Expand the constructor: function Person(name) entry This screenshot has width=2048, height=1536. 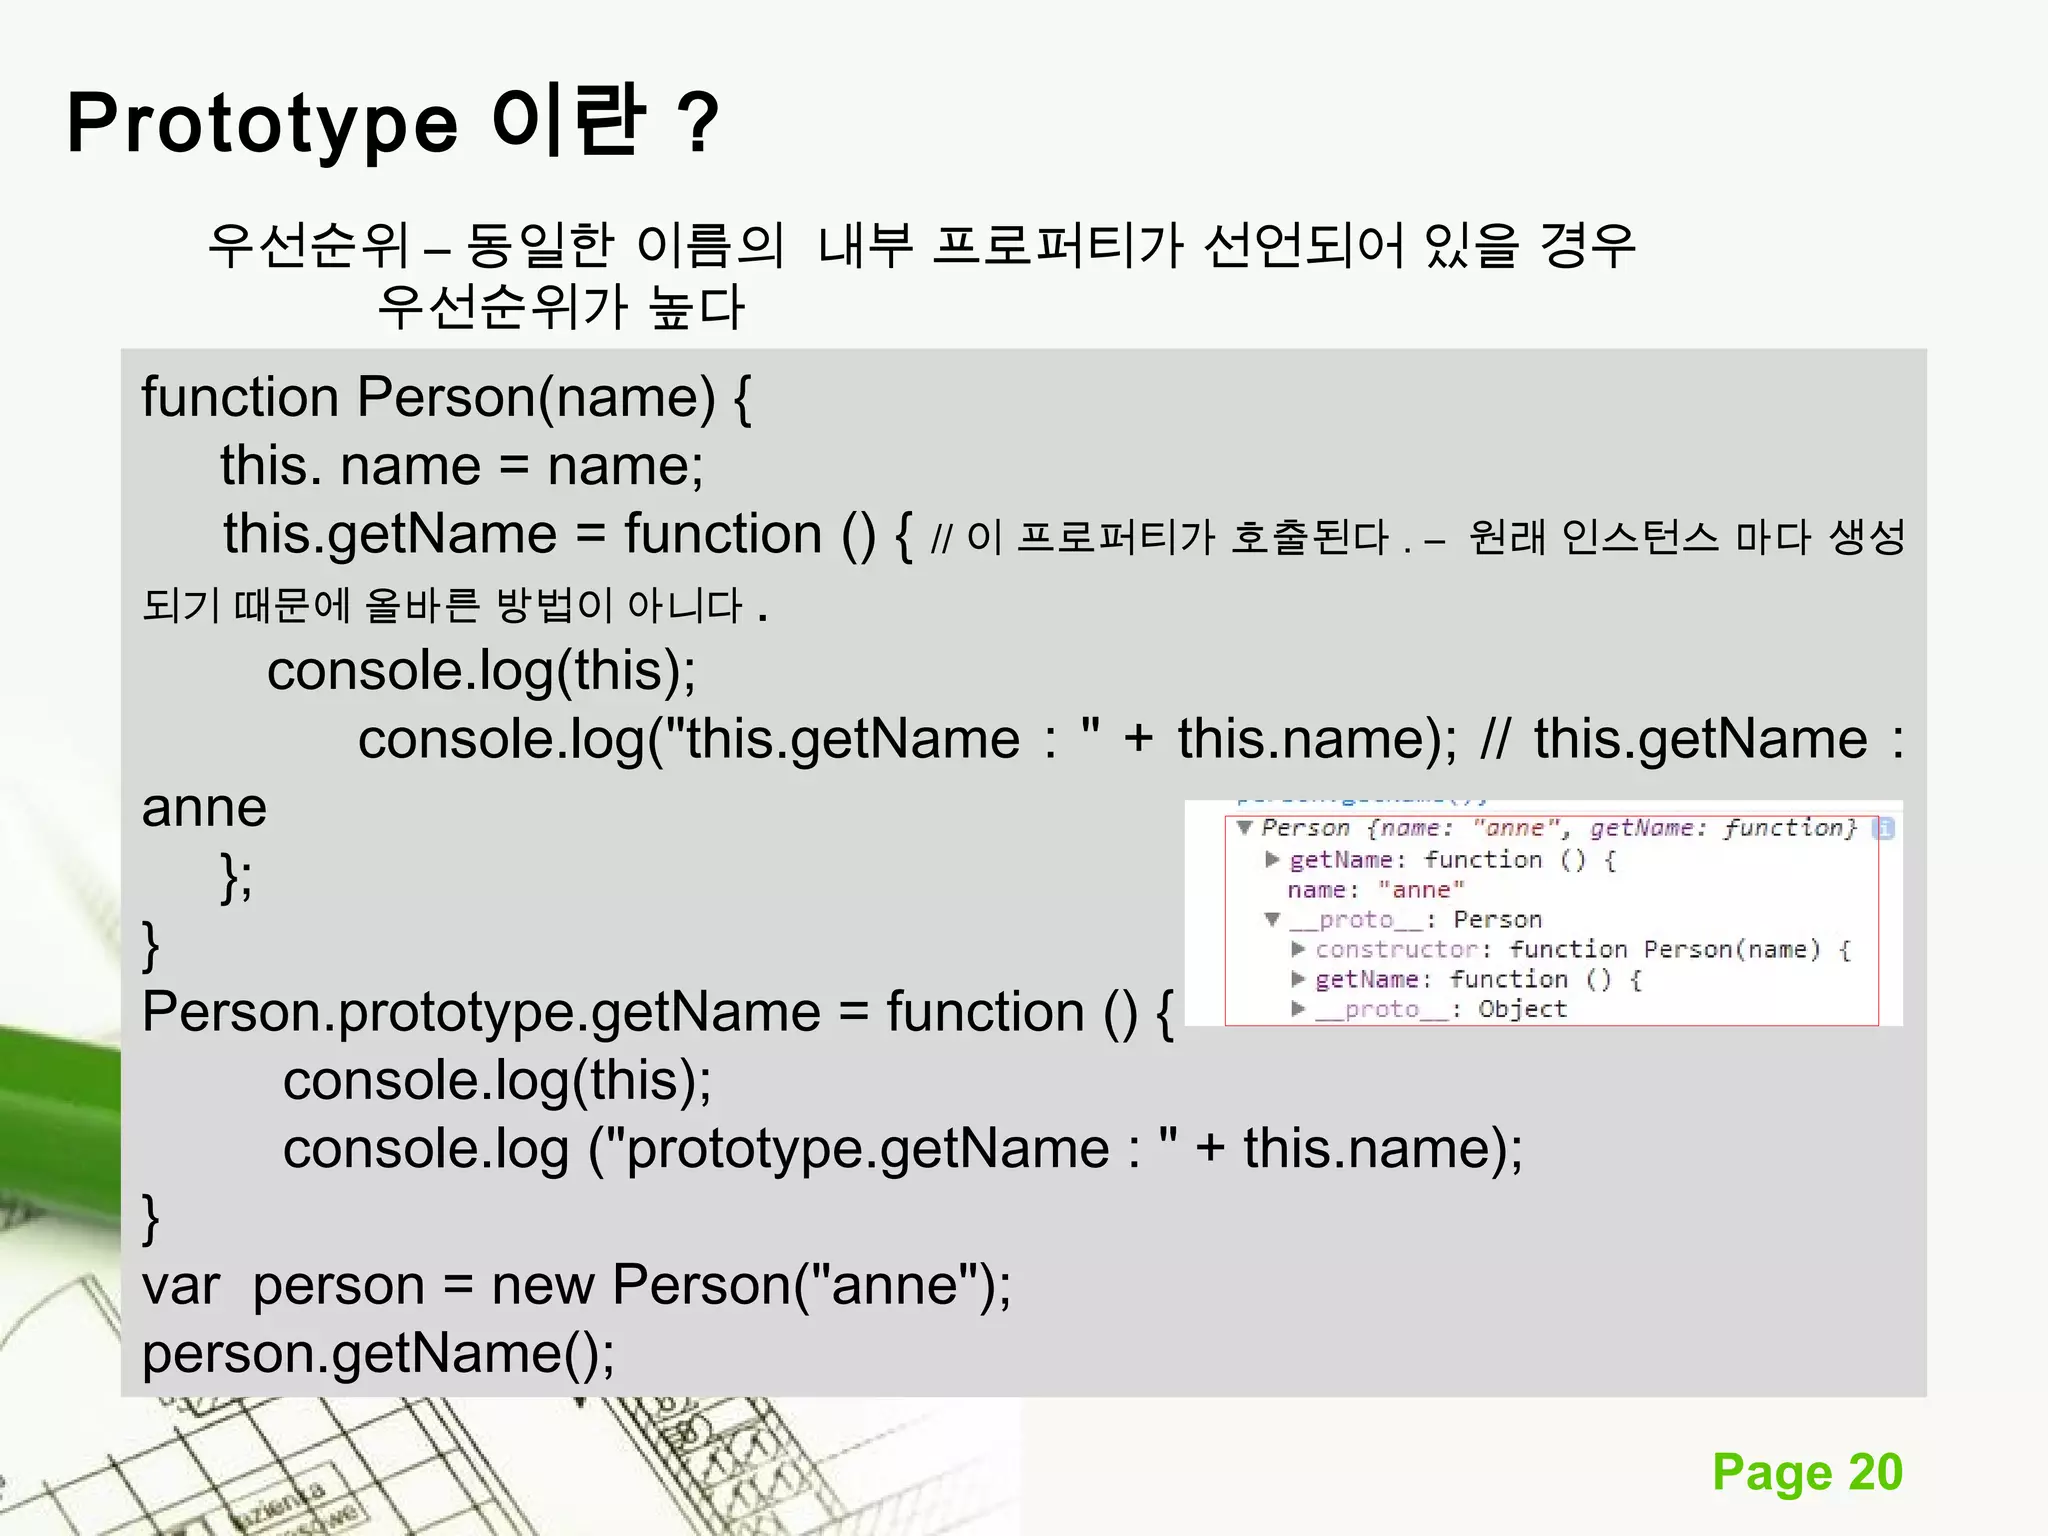[1298, 949]
